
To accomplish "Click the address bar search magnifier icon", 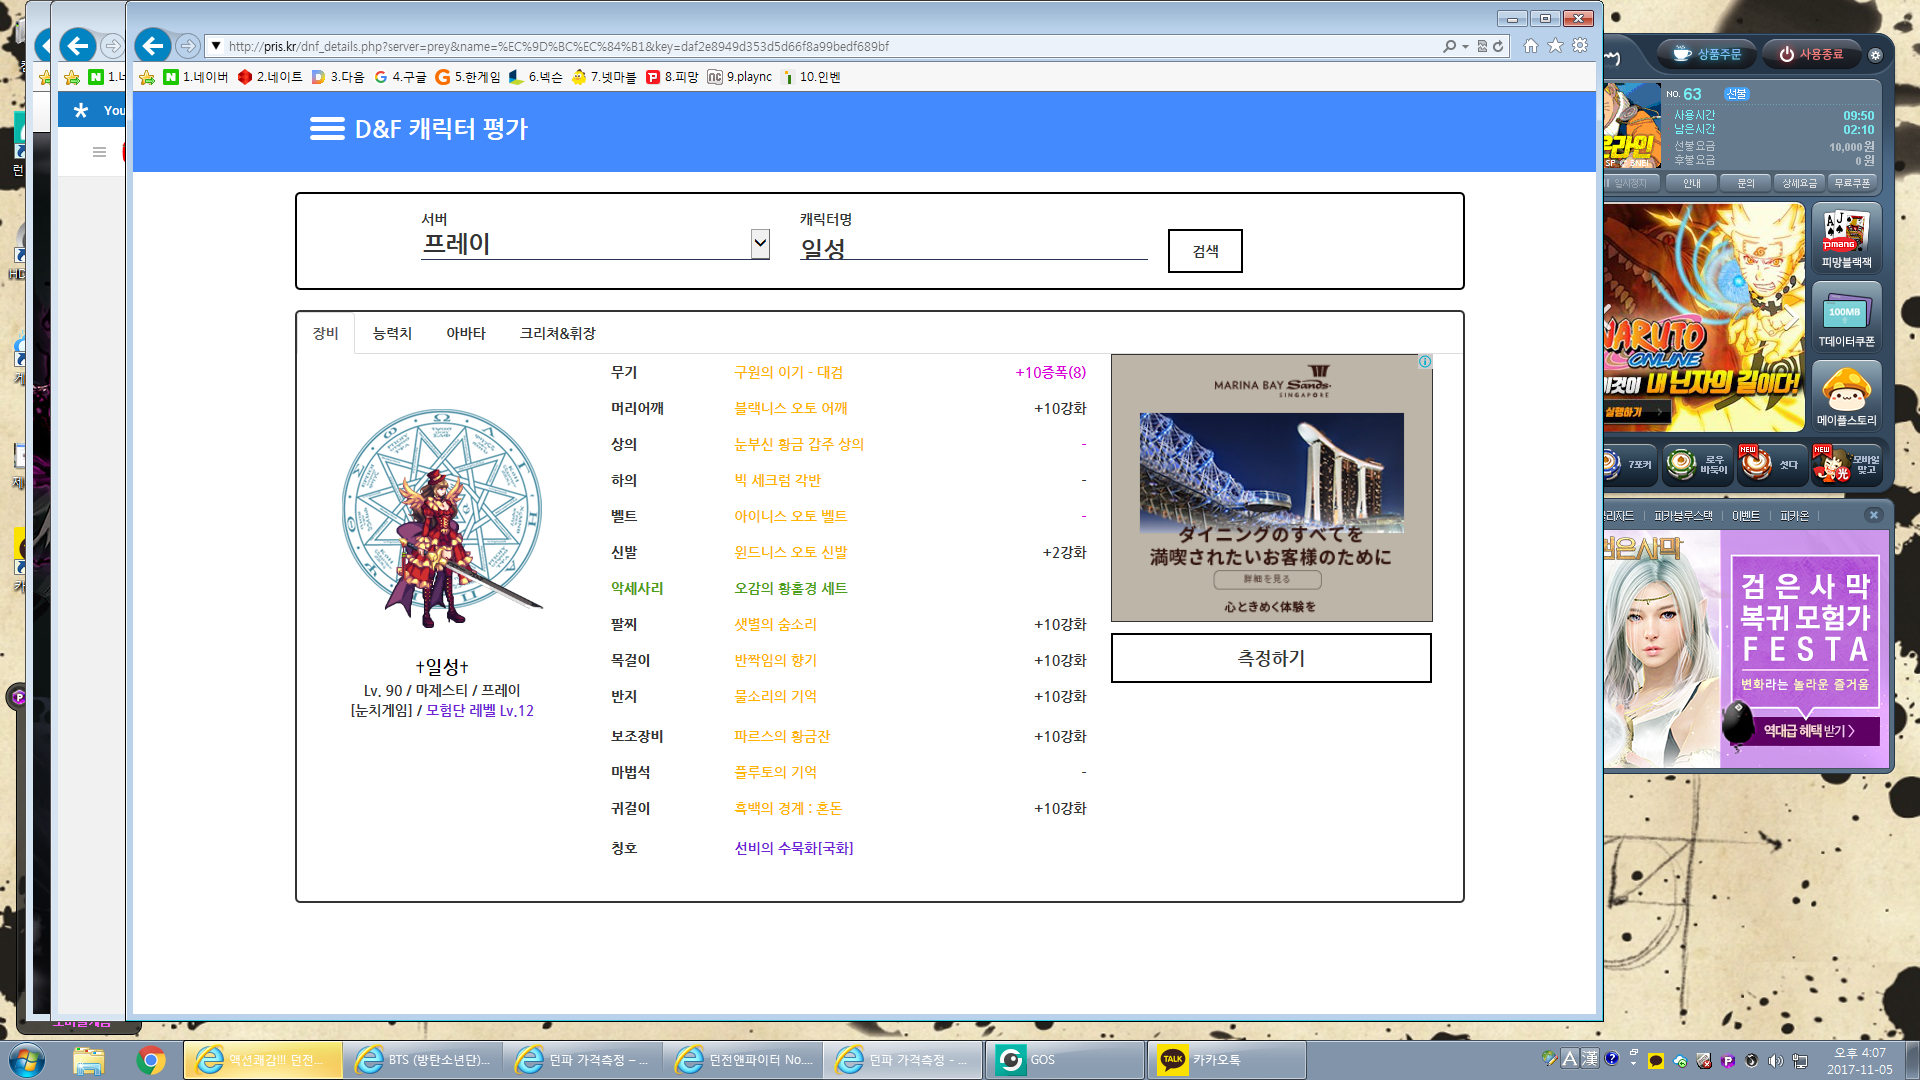I will click(x=1449, y=46).
